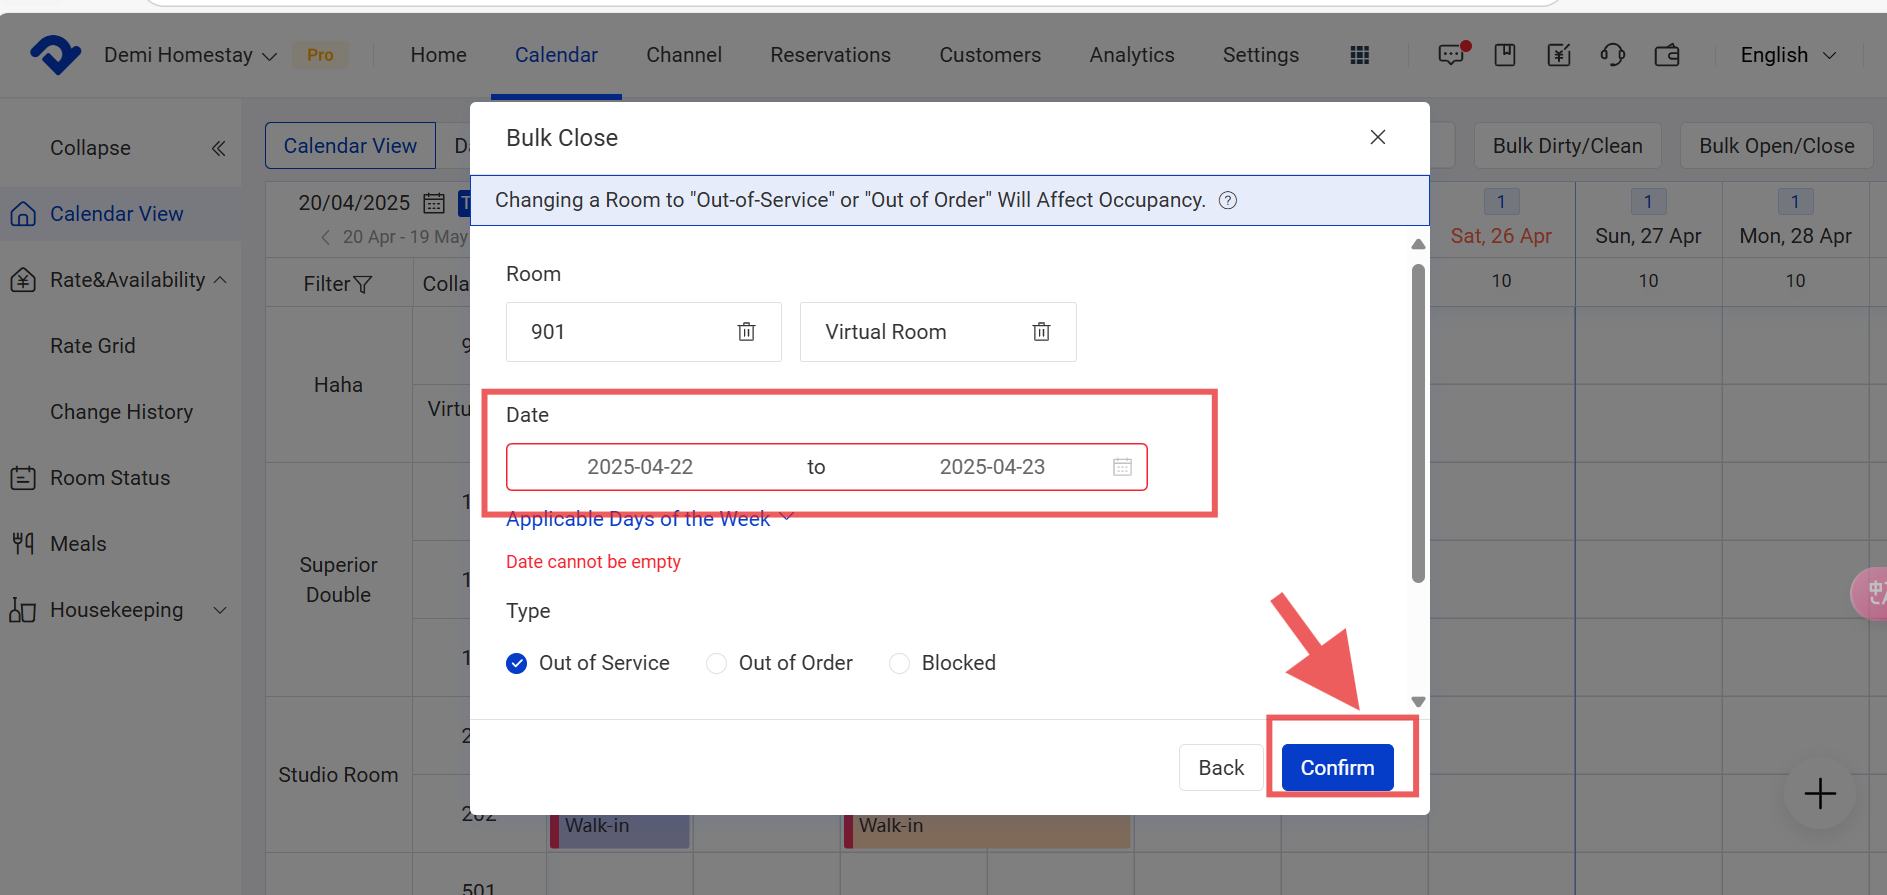
Task: Click the customer support headset icon
Action: pos(1612,55)
